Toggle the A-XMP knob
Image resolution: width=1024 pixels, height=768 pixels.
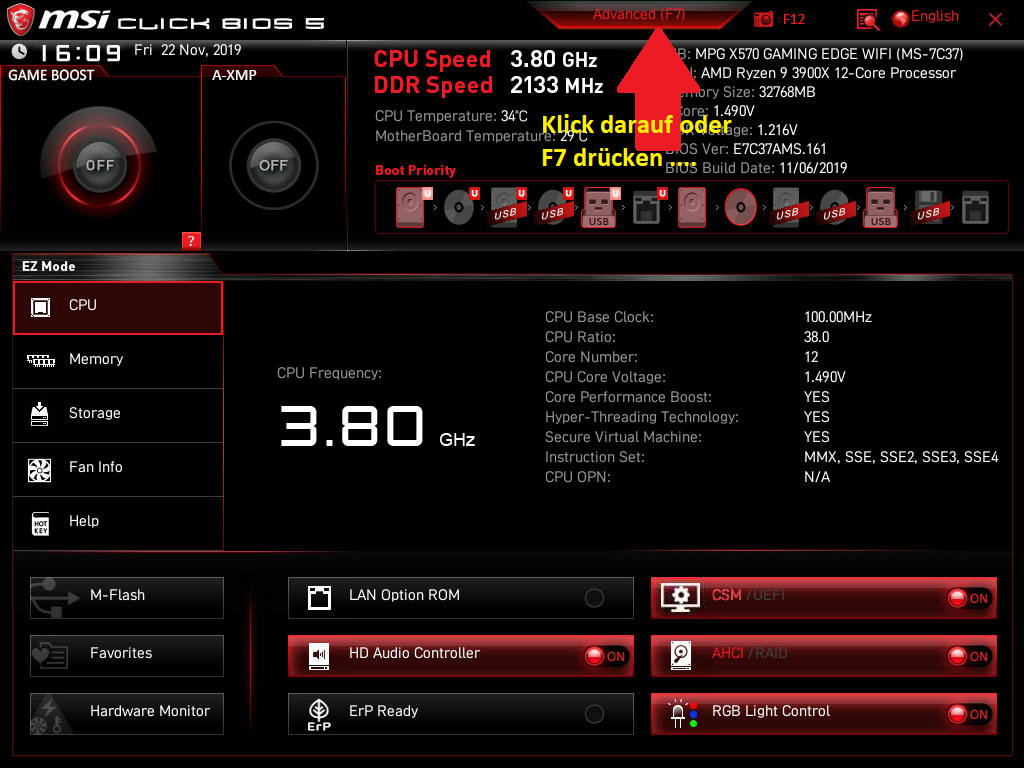[x=274, y=165]
